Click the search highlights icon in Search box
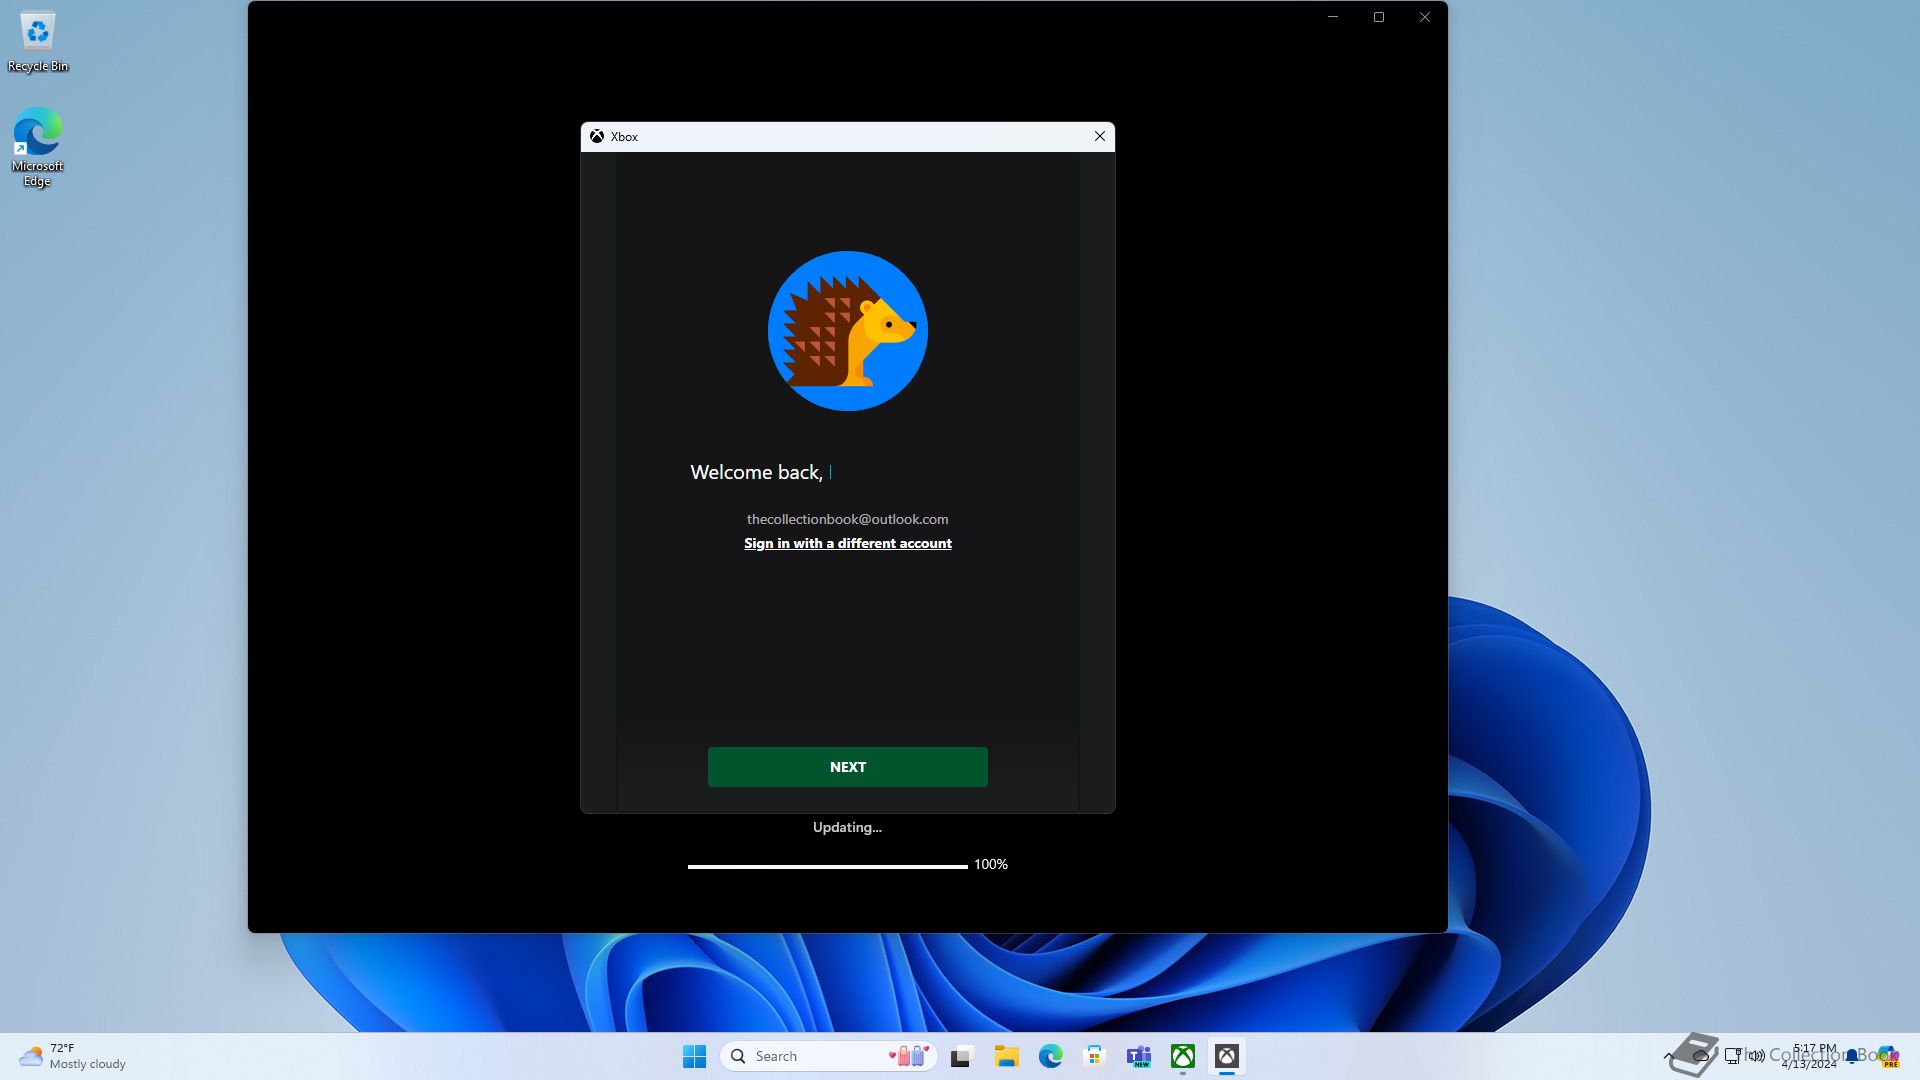The image size is (1920, 1080). point(909,1056)
